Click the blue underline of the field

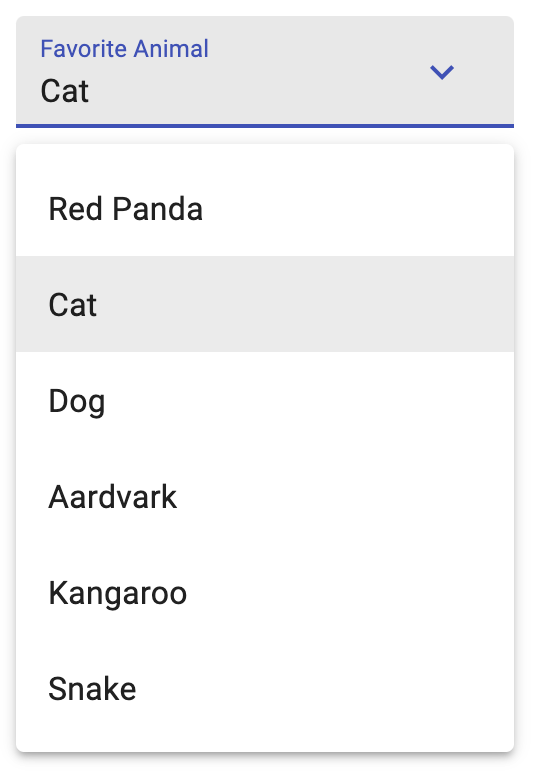coord(265,126)
